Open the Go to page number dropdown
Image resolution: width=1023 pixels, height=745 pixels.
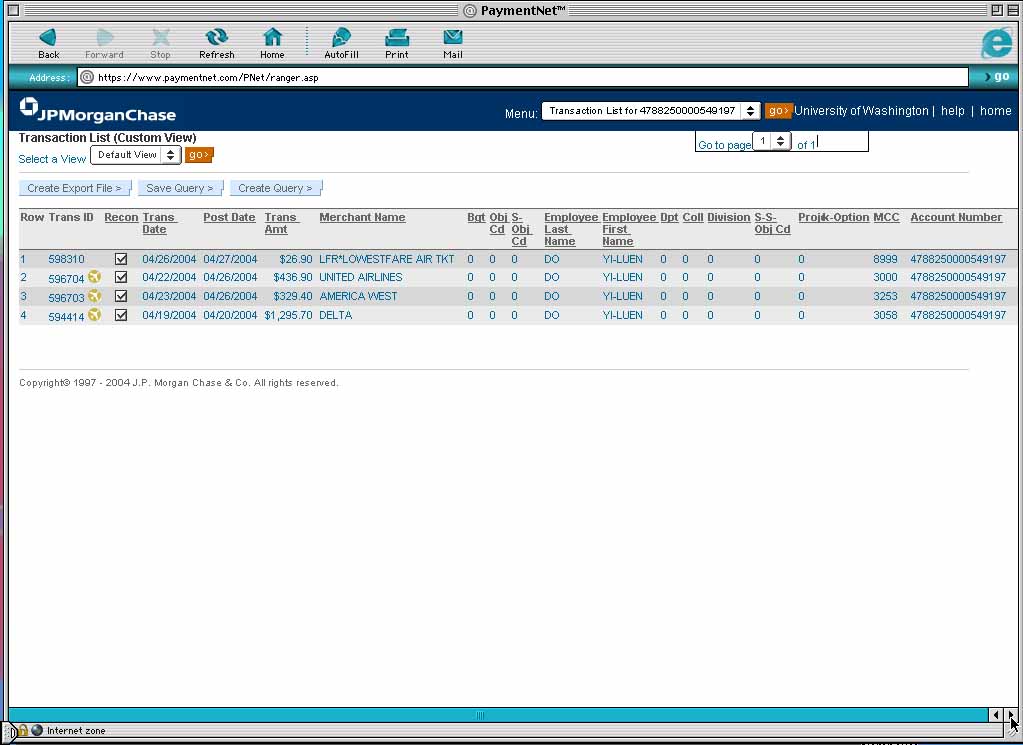click(772, 141)
